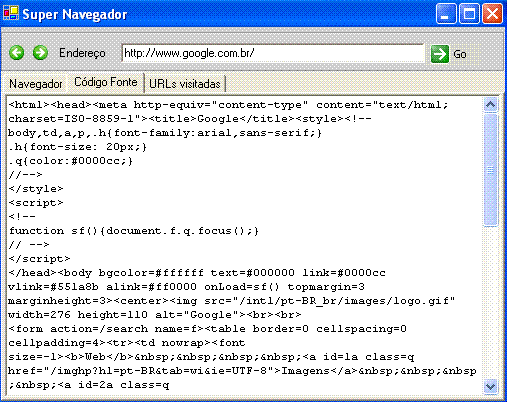The height and width of the screenshot is (402, 507).
Task: Maximize the Super Navegador window
Action: (x=469, y=14)
